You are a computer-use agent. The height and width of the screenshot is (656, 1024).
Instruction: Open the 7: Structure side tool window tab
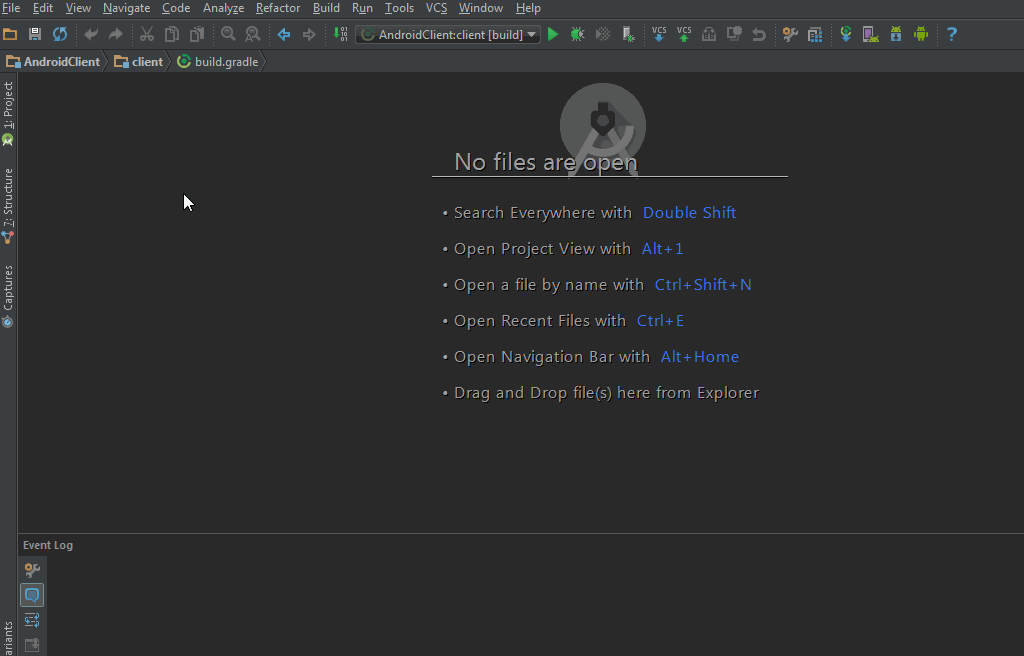8,206
